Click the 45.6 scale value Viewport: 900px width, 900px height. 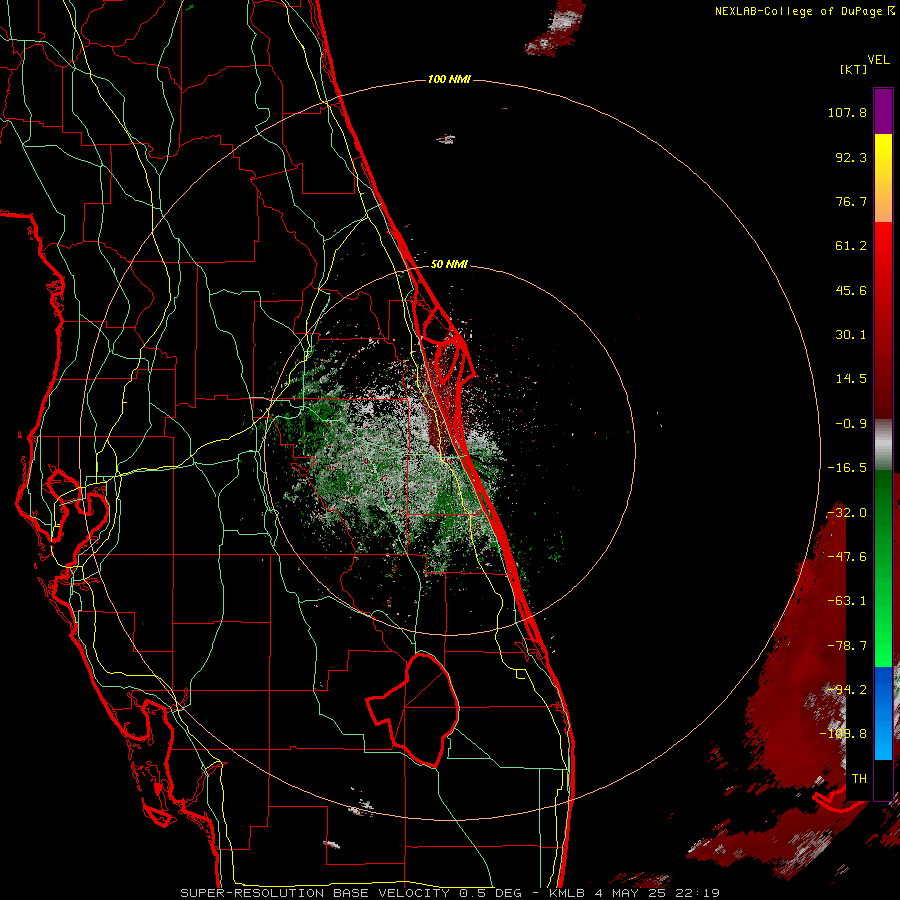point(851,290)
